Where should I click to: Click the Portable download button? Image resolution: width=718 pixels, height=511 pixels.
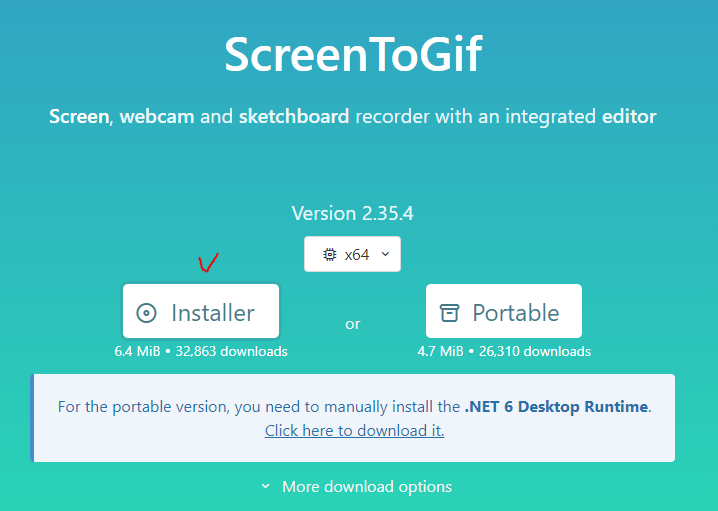tap(504, 311)
